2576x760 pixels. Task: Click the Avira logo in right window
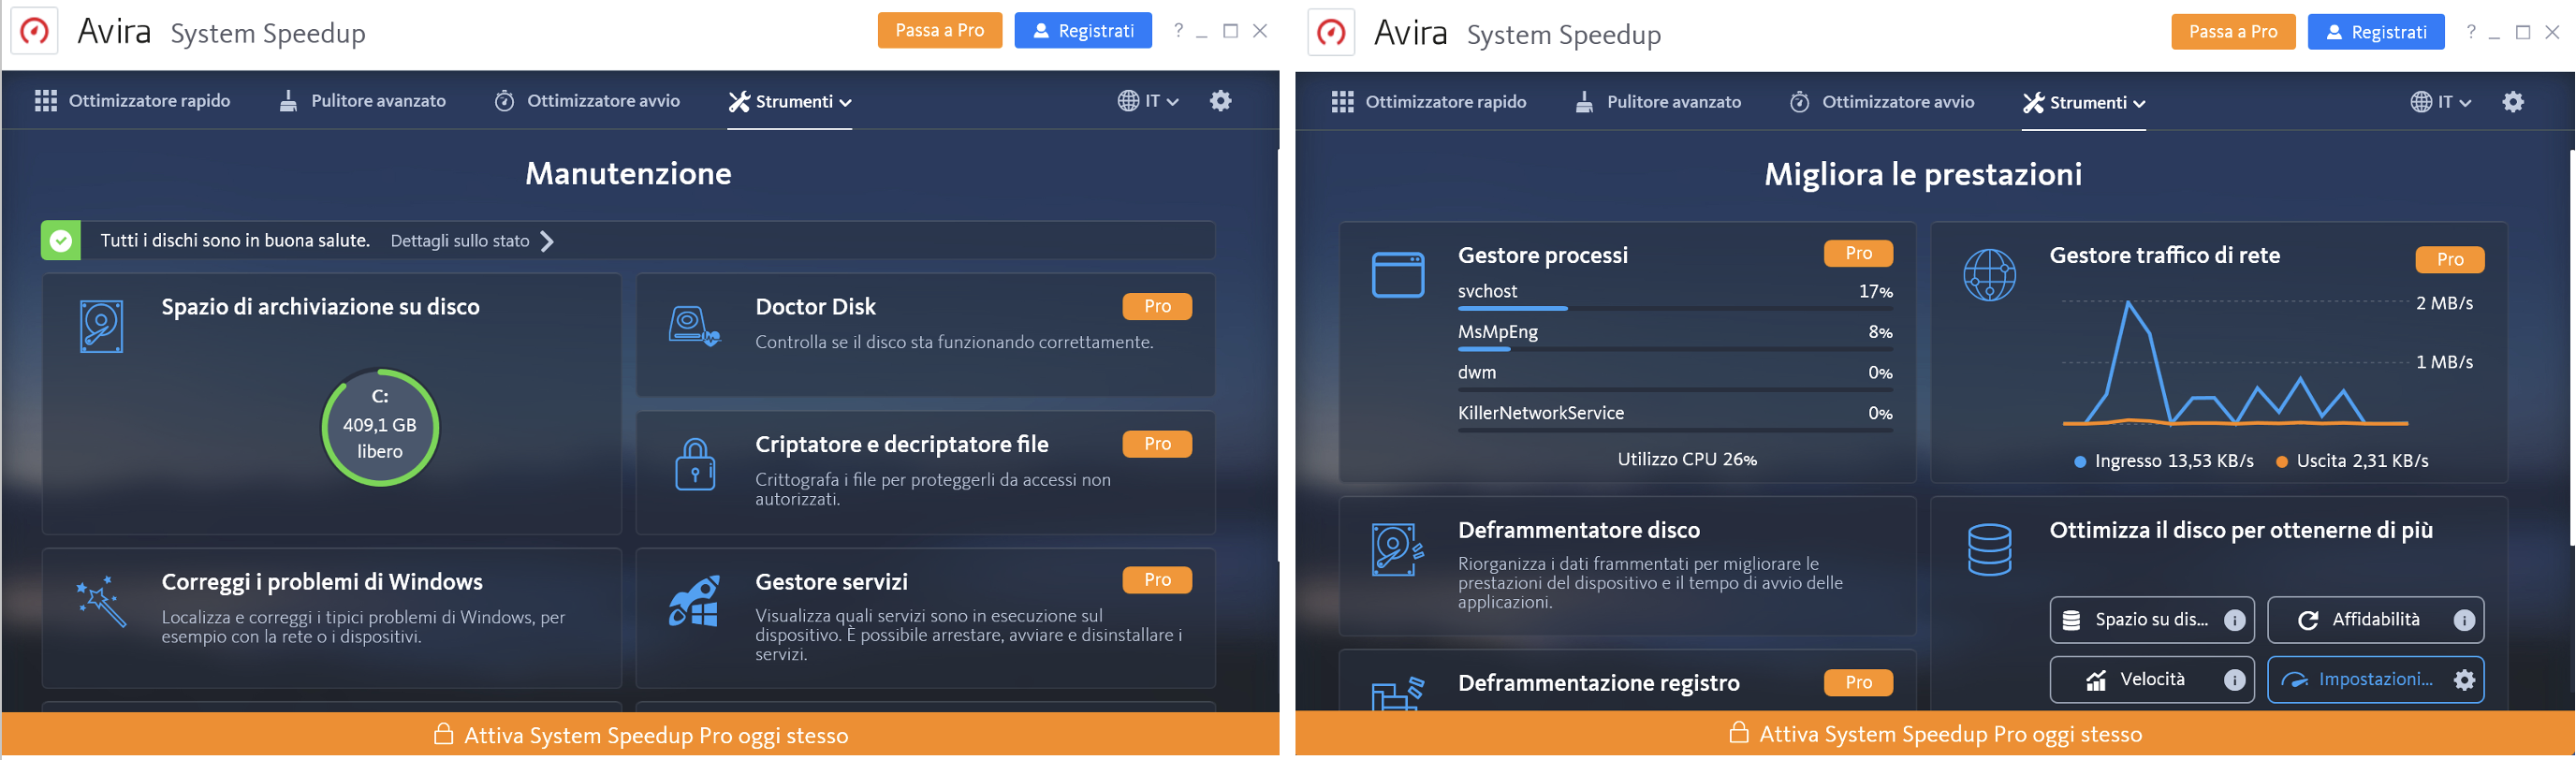[1331, 33]
